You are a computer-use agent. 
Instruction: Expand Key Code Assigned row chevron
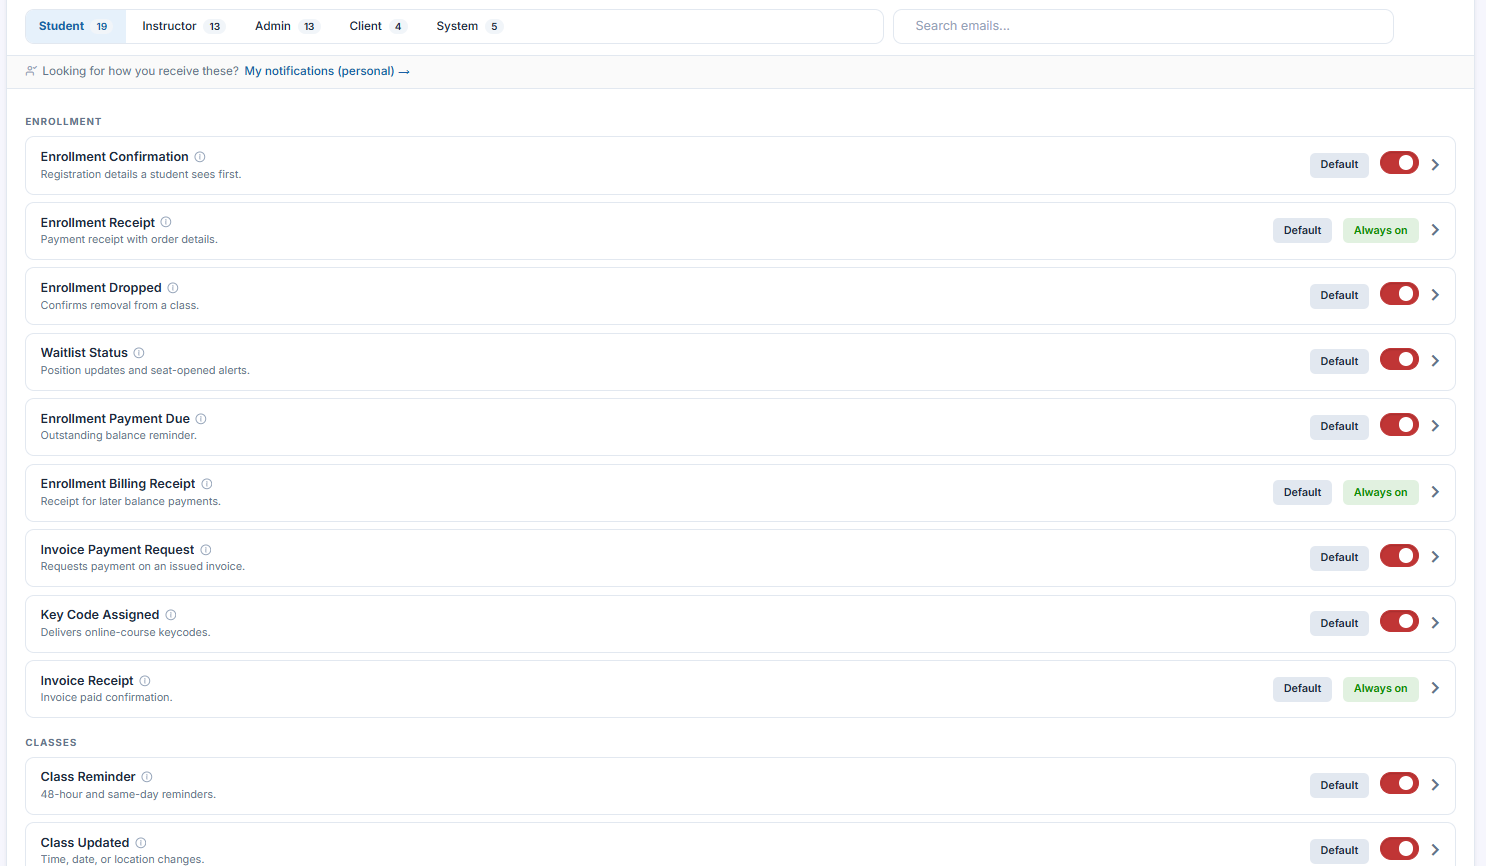click(1435, 623)
